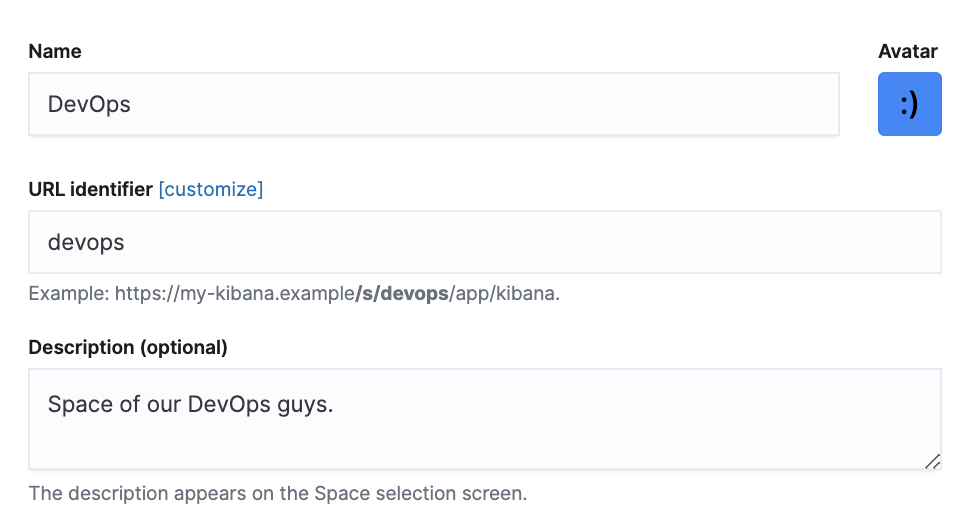964x532 pixels.
Task: Click the Description (optional) label
Action: tap(128, 347)
